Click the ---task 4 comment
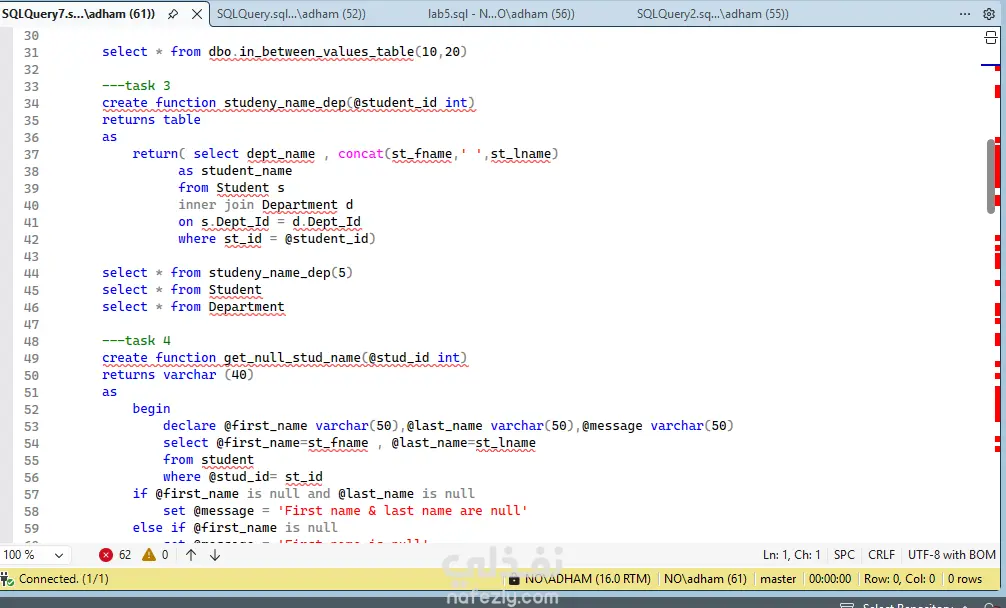The image size is (1006, 608). pos(136,341)
